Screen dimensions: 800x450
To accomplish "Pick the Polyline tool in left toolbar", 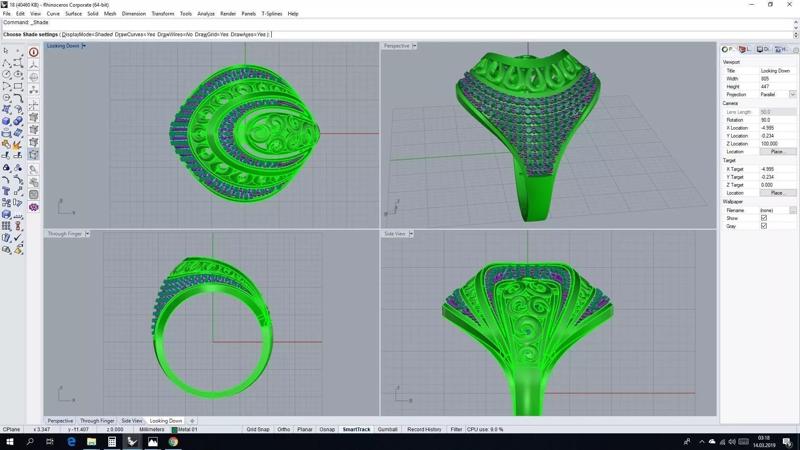I will point(6,62).
